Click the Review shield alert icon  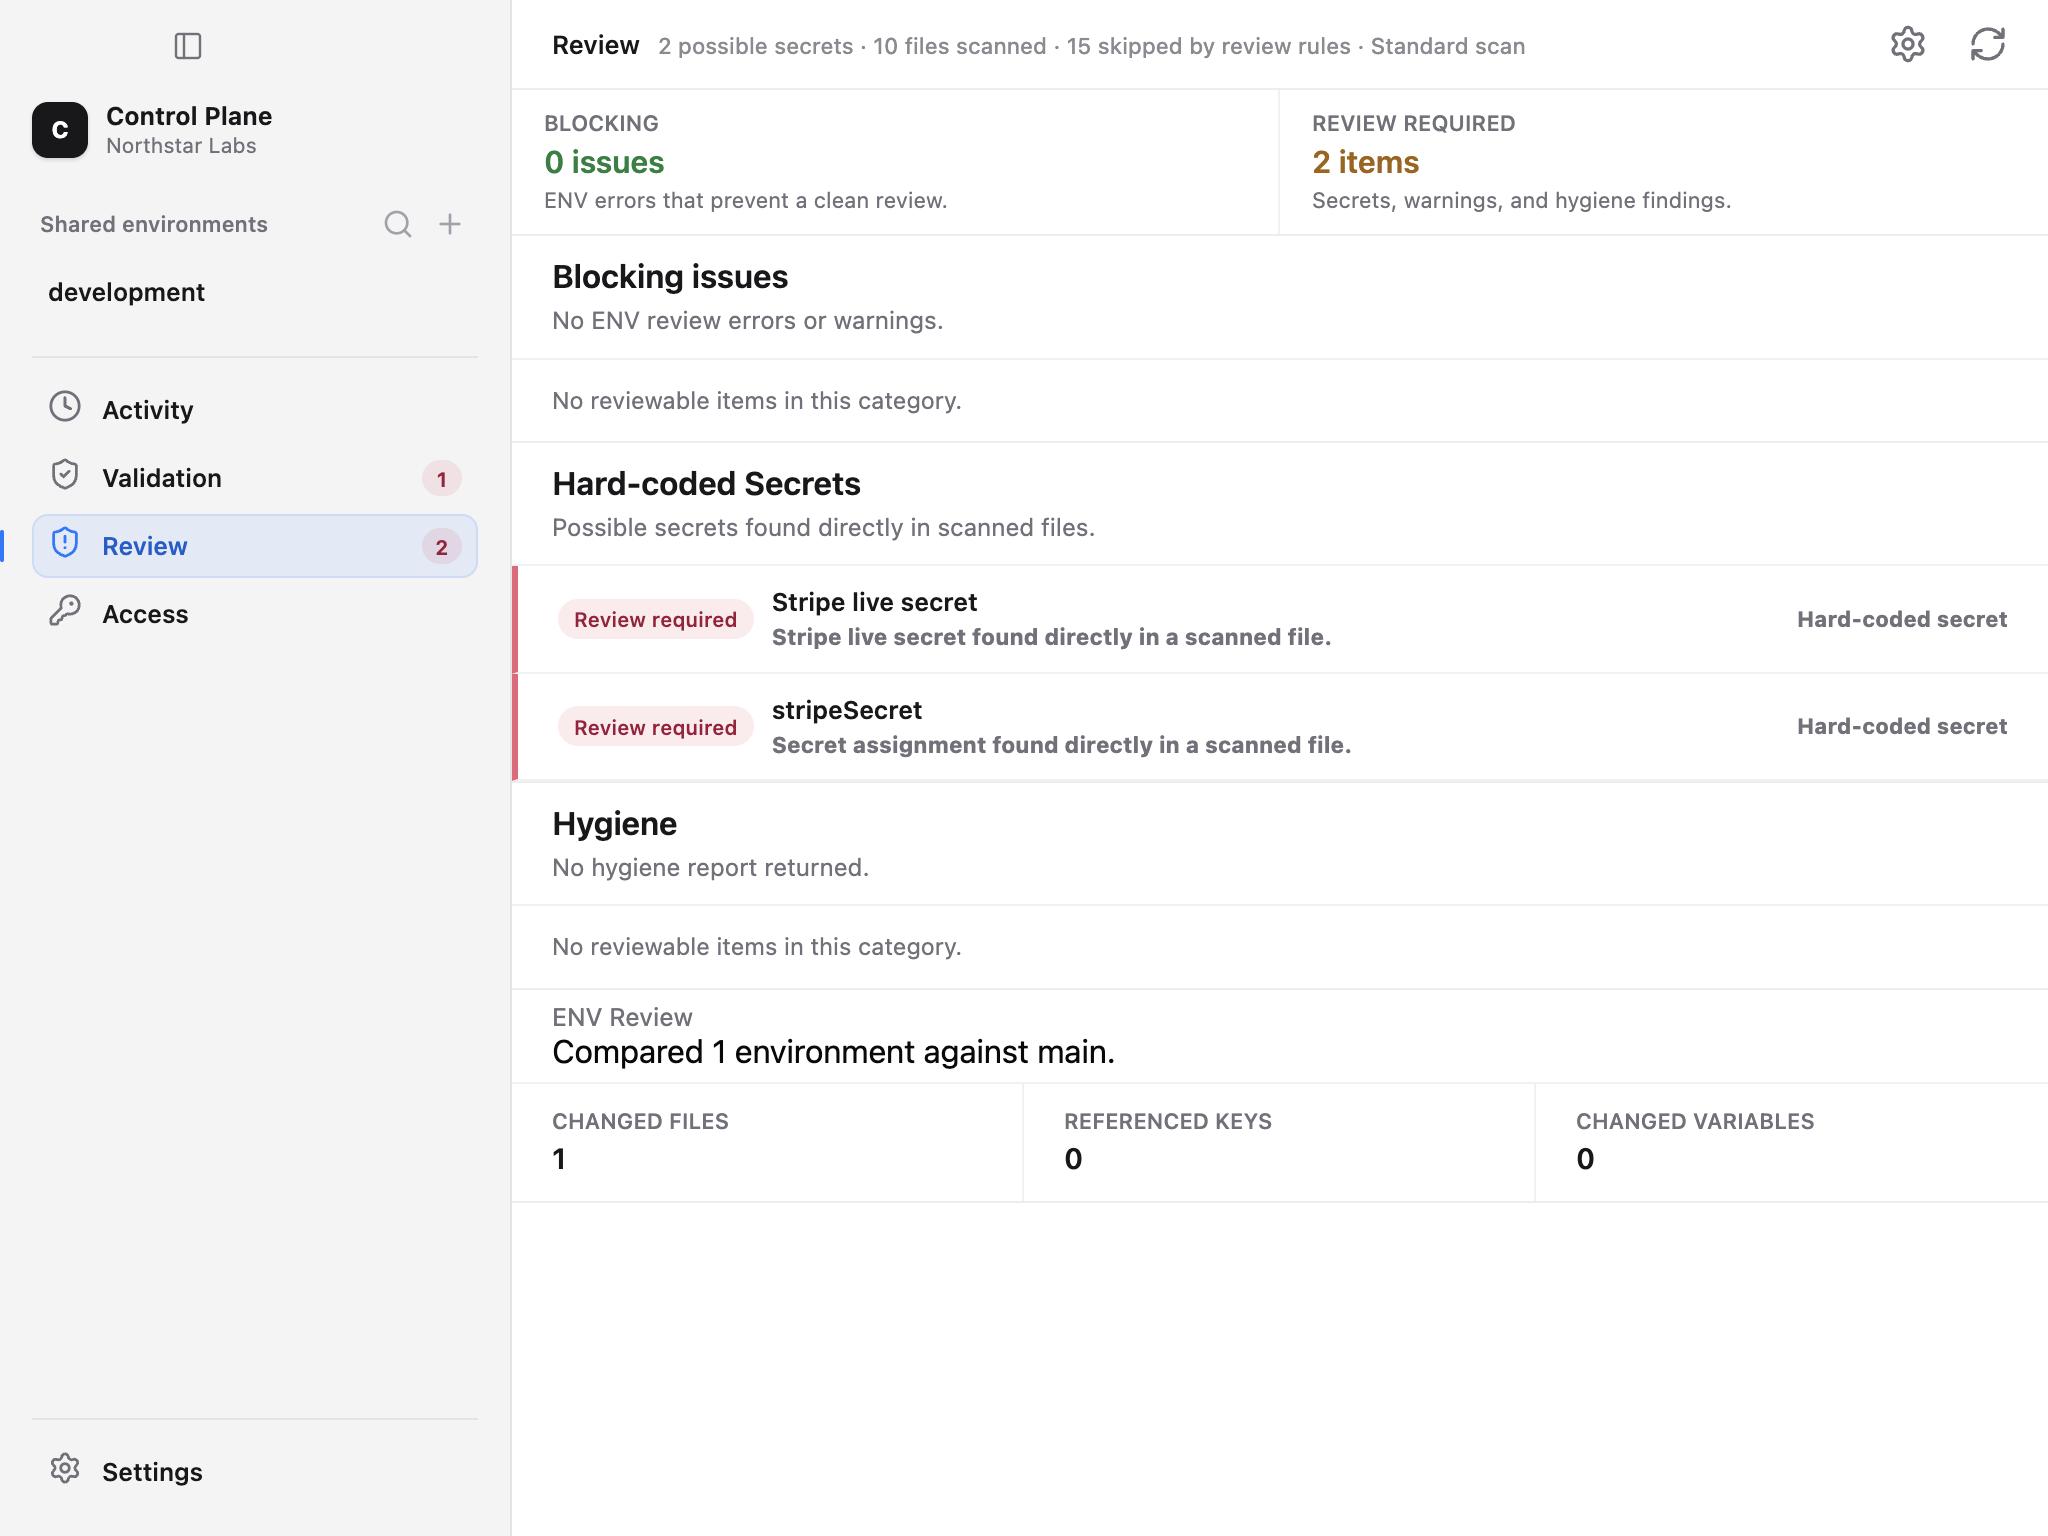[x=65, y=543]
